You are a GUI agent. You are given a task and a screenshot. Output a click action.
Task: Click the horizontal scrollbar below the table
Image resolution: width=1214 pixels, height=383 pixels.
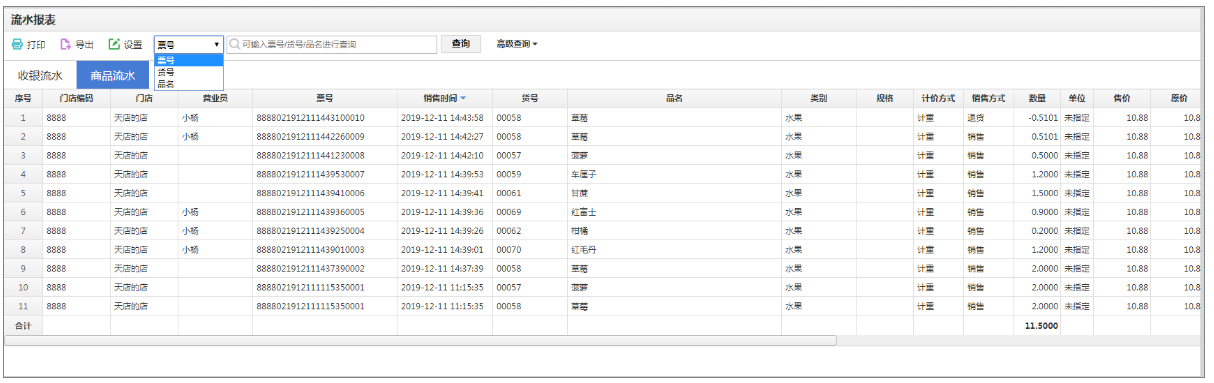[420, 341]
